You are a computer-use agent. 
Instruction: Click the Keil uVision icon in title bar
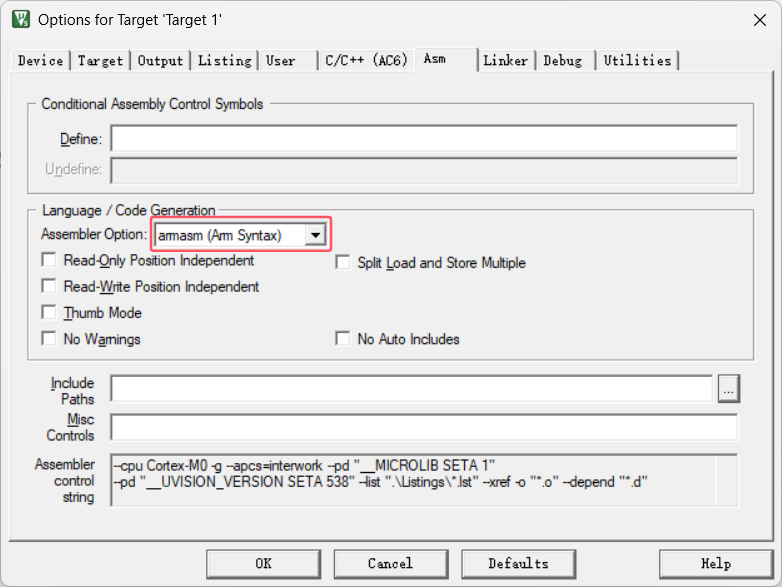click(20, 19)
